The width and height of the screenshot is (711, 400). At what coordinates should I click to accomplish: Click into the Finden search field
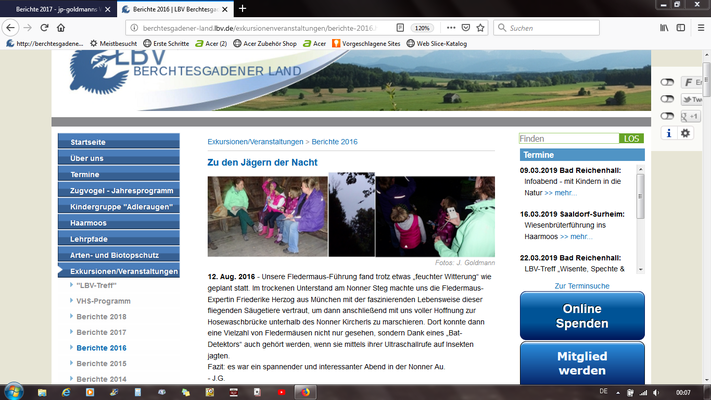point(569,138)
